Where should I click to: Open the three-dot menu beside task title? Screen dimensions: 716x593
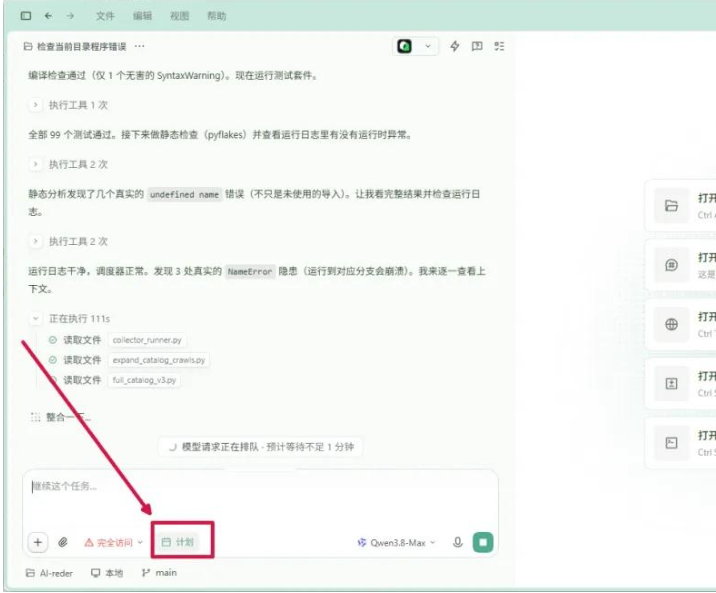tap(139, 46)
